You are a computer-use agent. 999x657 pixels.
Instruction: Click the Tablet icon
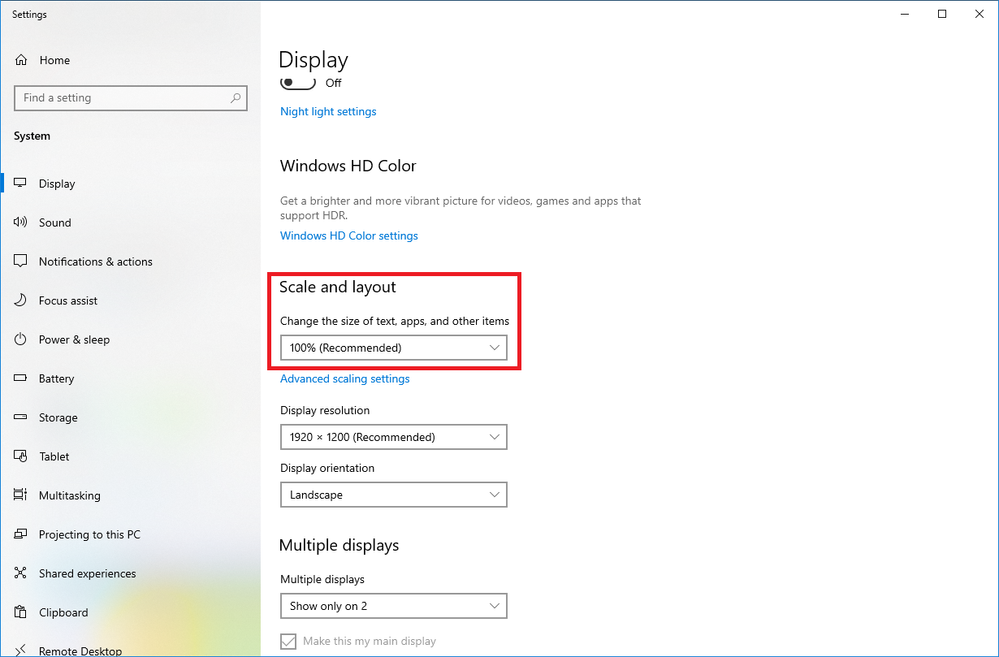20,456
